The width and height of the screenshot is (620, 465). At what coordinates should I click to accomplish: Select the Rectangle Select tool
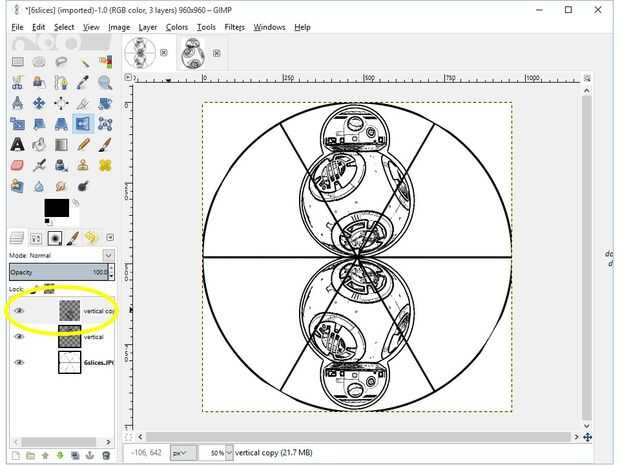pos(18,62)
